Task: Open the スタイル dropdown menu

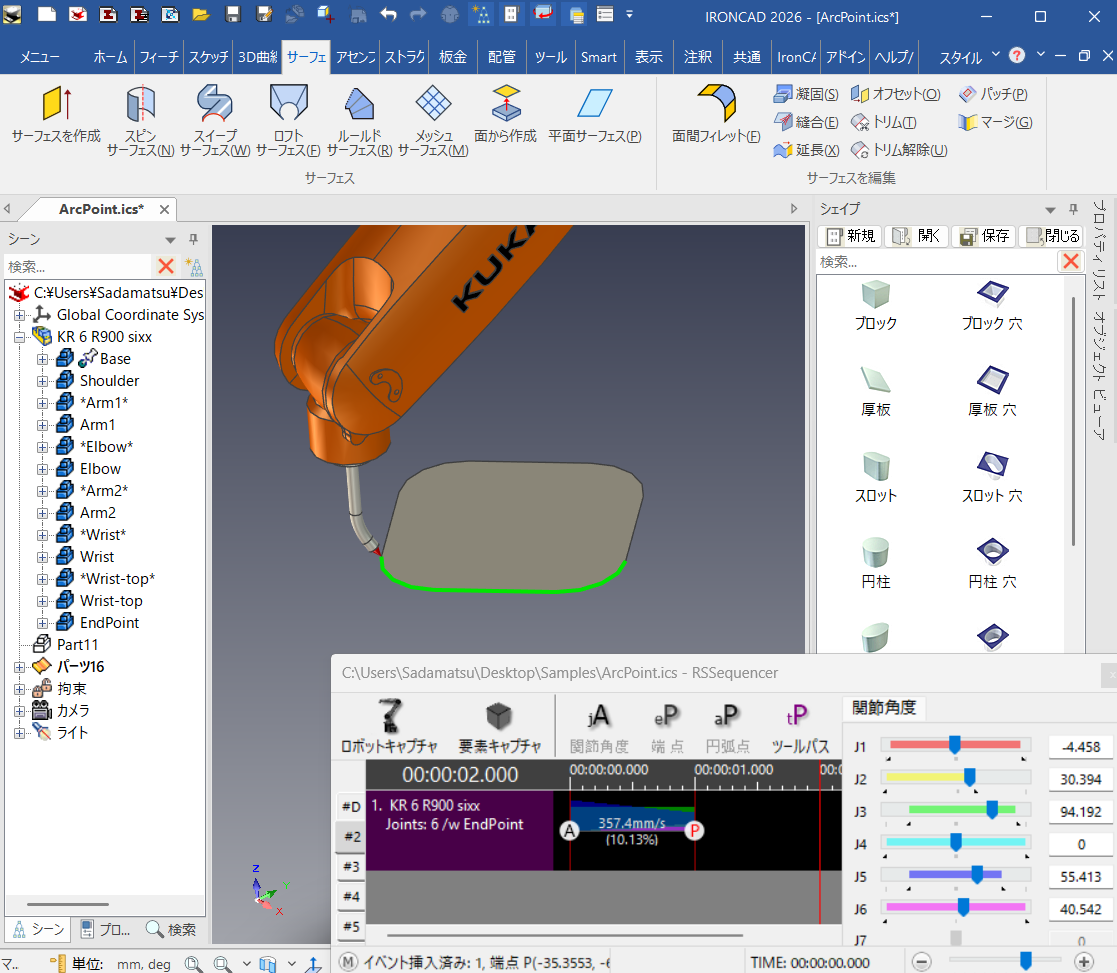Action: [x=969, y=56]
